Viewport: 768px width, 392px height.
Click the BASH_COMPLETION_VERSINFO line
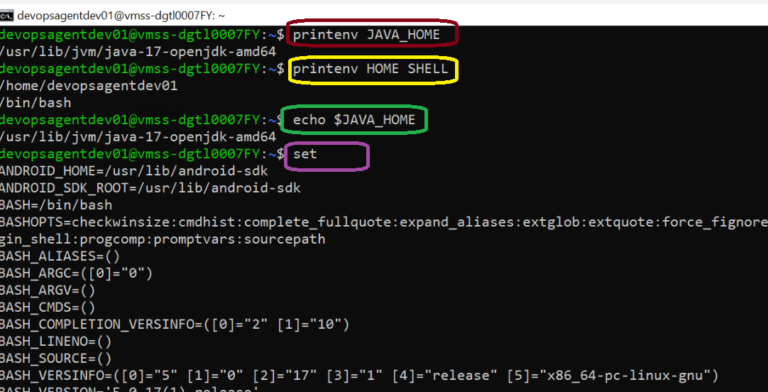point(175,324)
